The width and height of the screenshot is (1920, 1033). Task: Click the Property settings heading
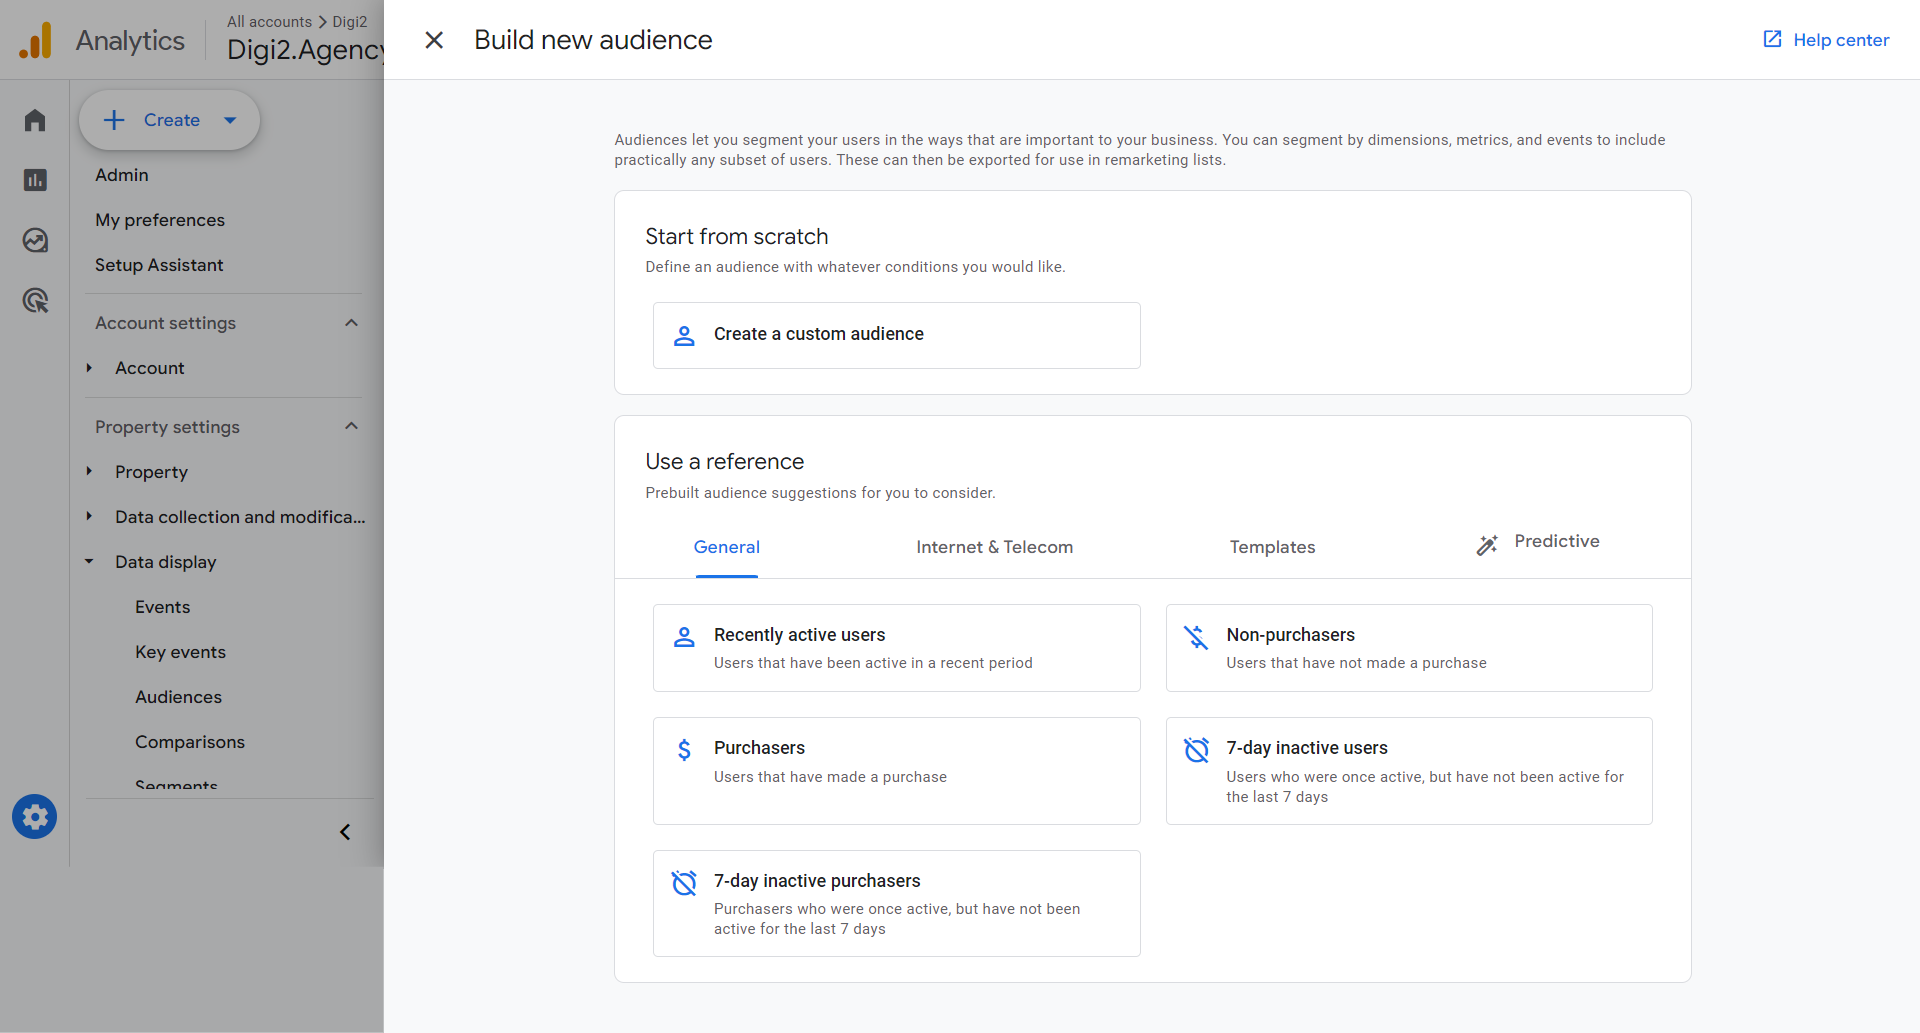coord(167,427)
